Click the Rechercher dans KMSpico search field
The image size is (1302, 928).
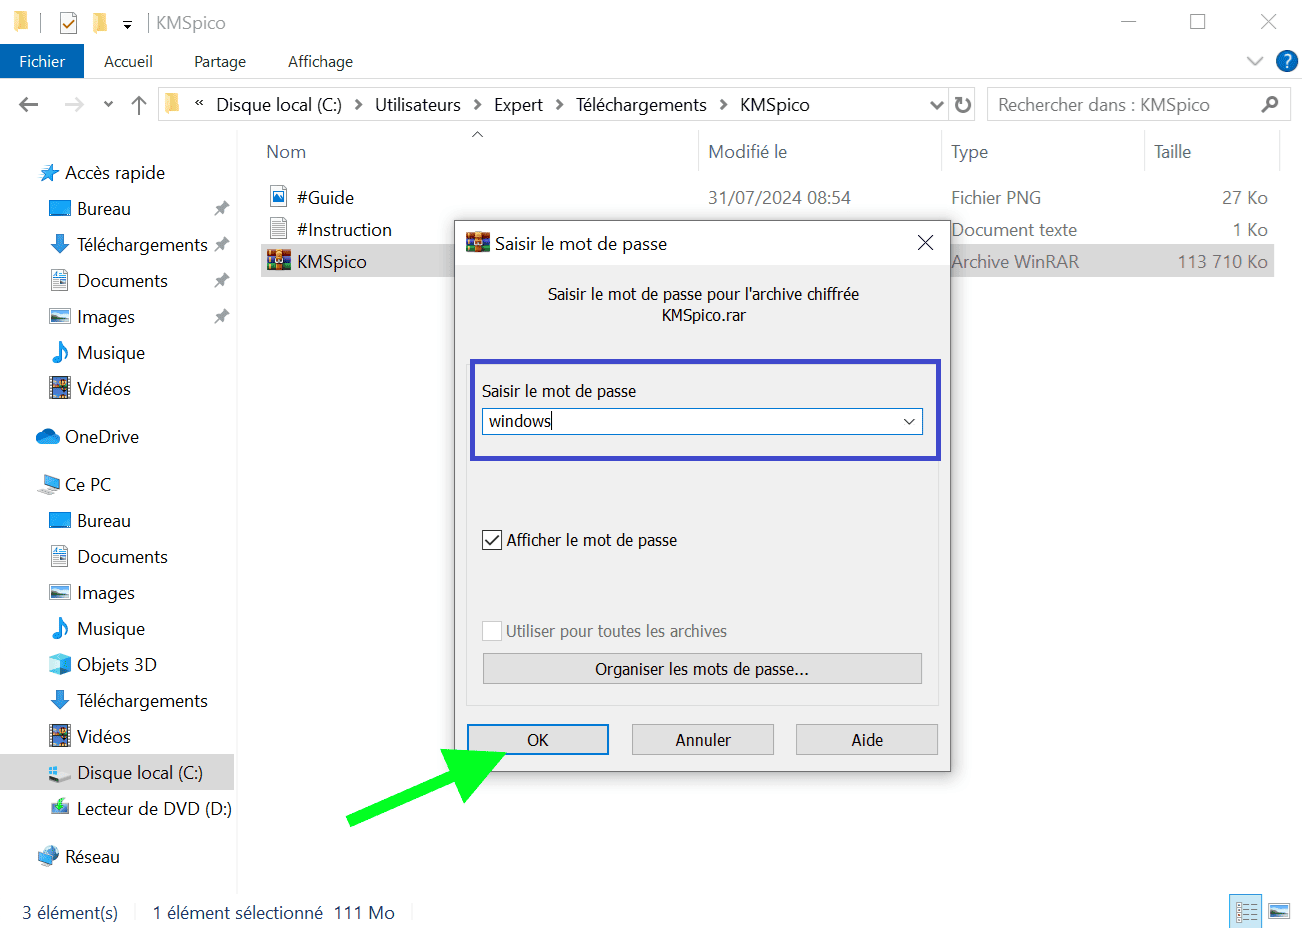point(1125,105)
